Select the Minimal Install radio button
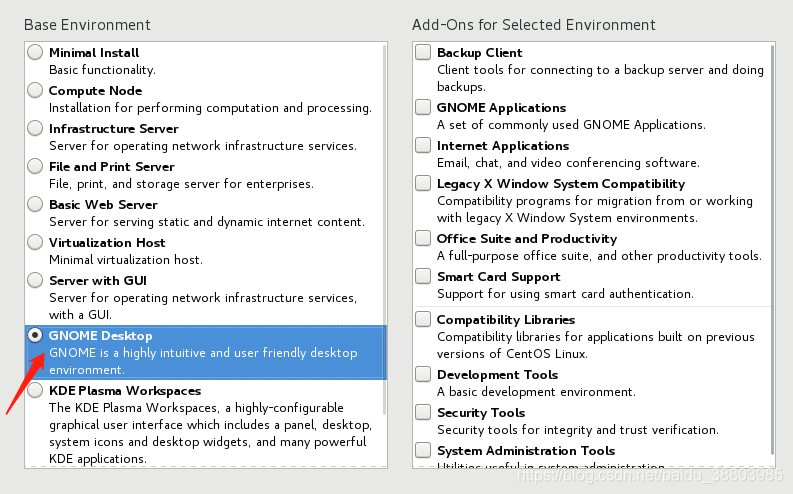The height and width of the screenshot is (494, 793). (36, 52)
